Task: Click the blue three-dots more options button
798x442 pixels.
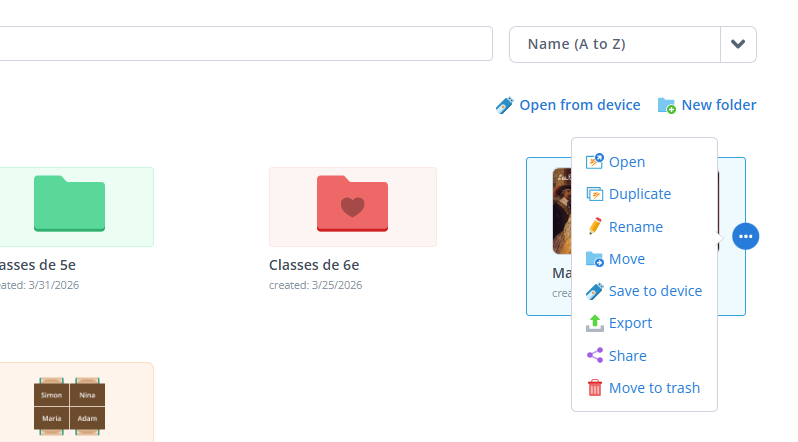Action: (x=746, y=236)
